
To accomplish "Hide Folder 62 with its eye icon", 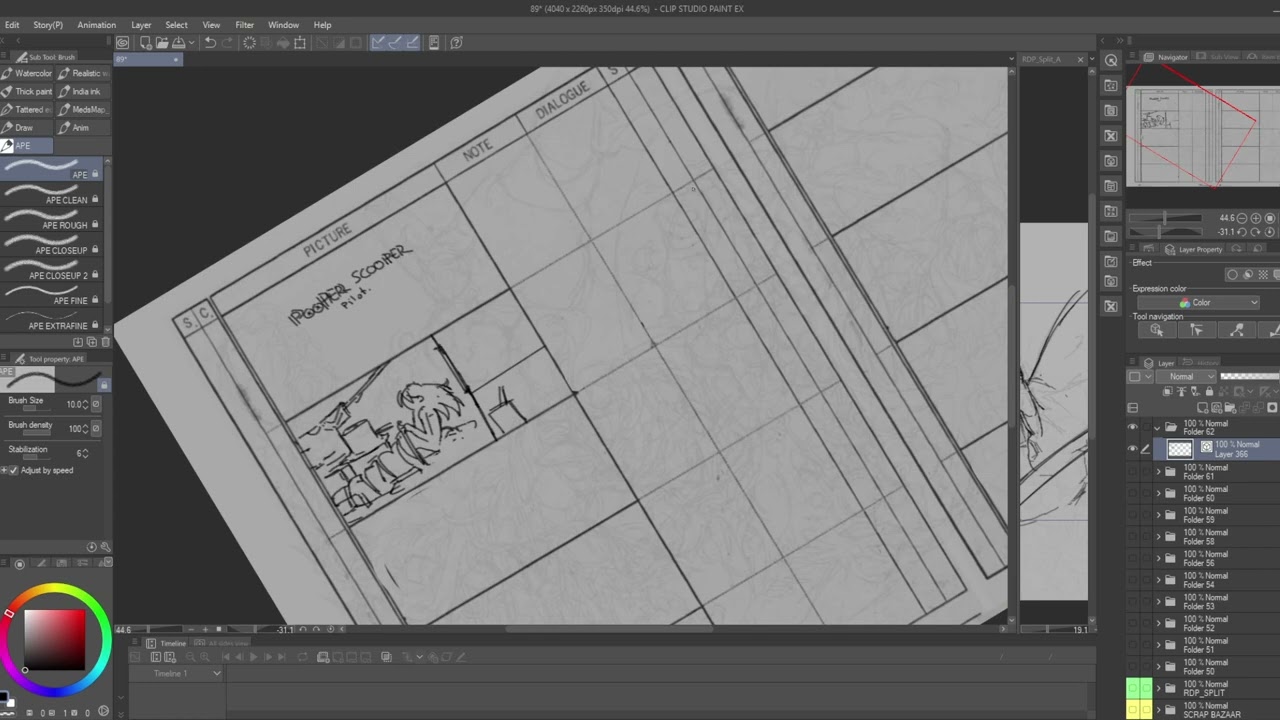I will click(1133, 427).
